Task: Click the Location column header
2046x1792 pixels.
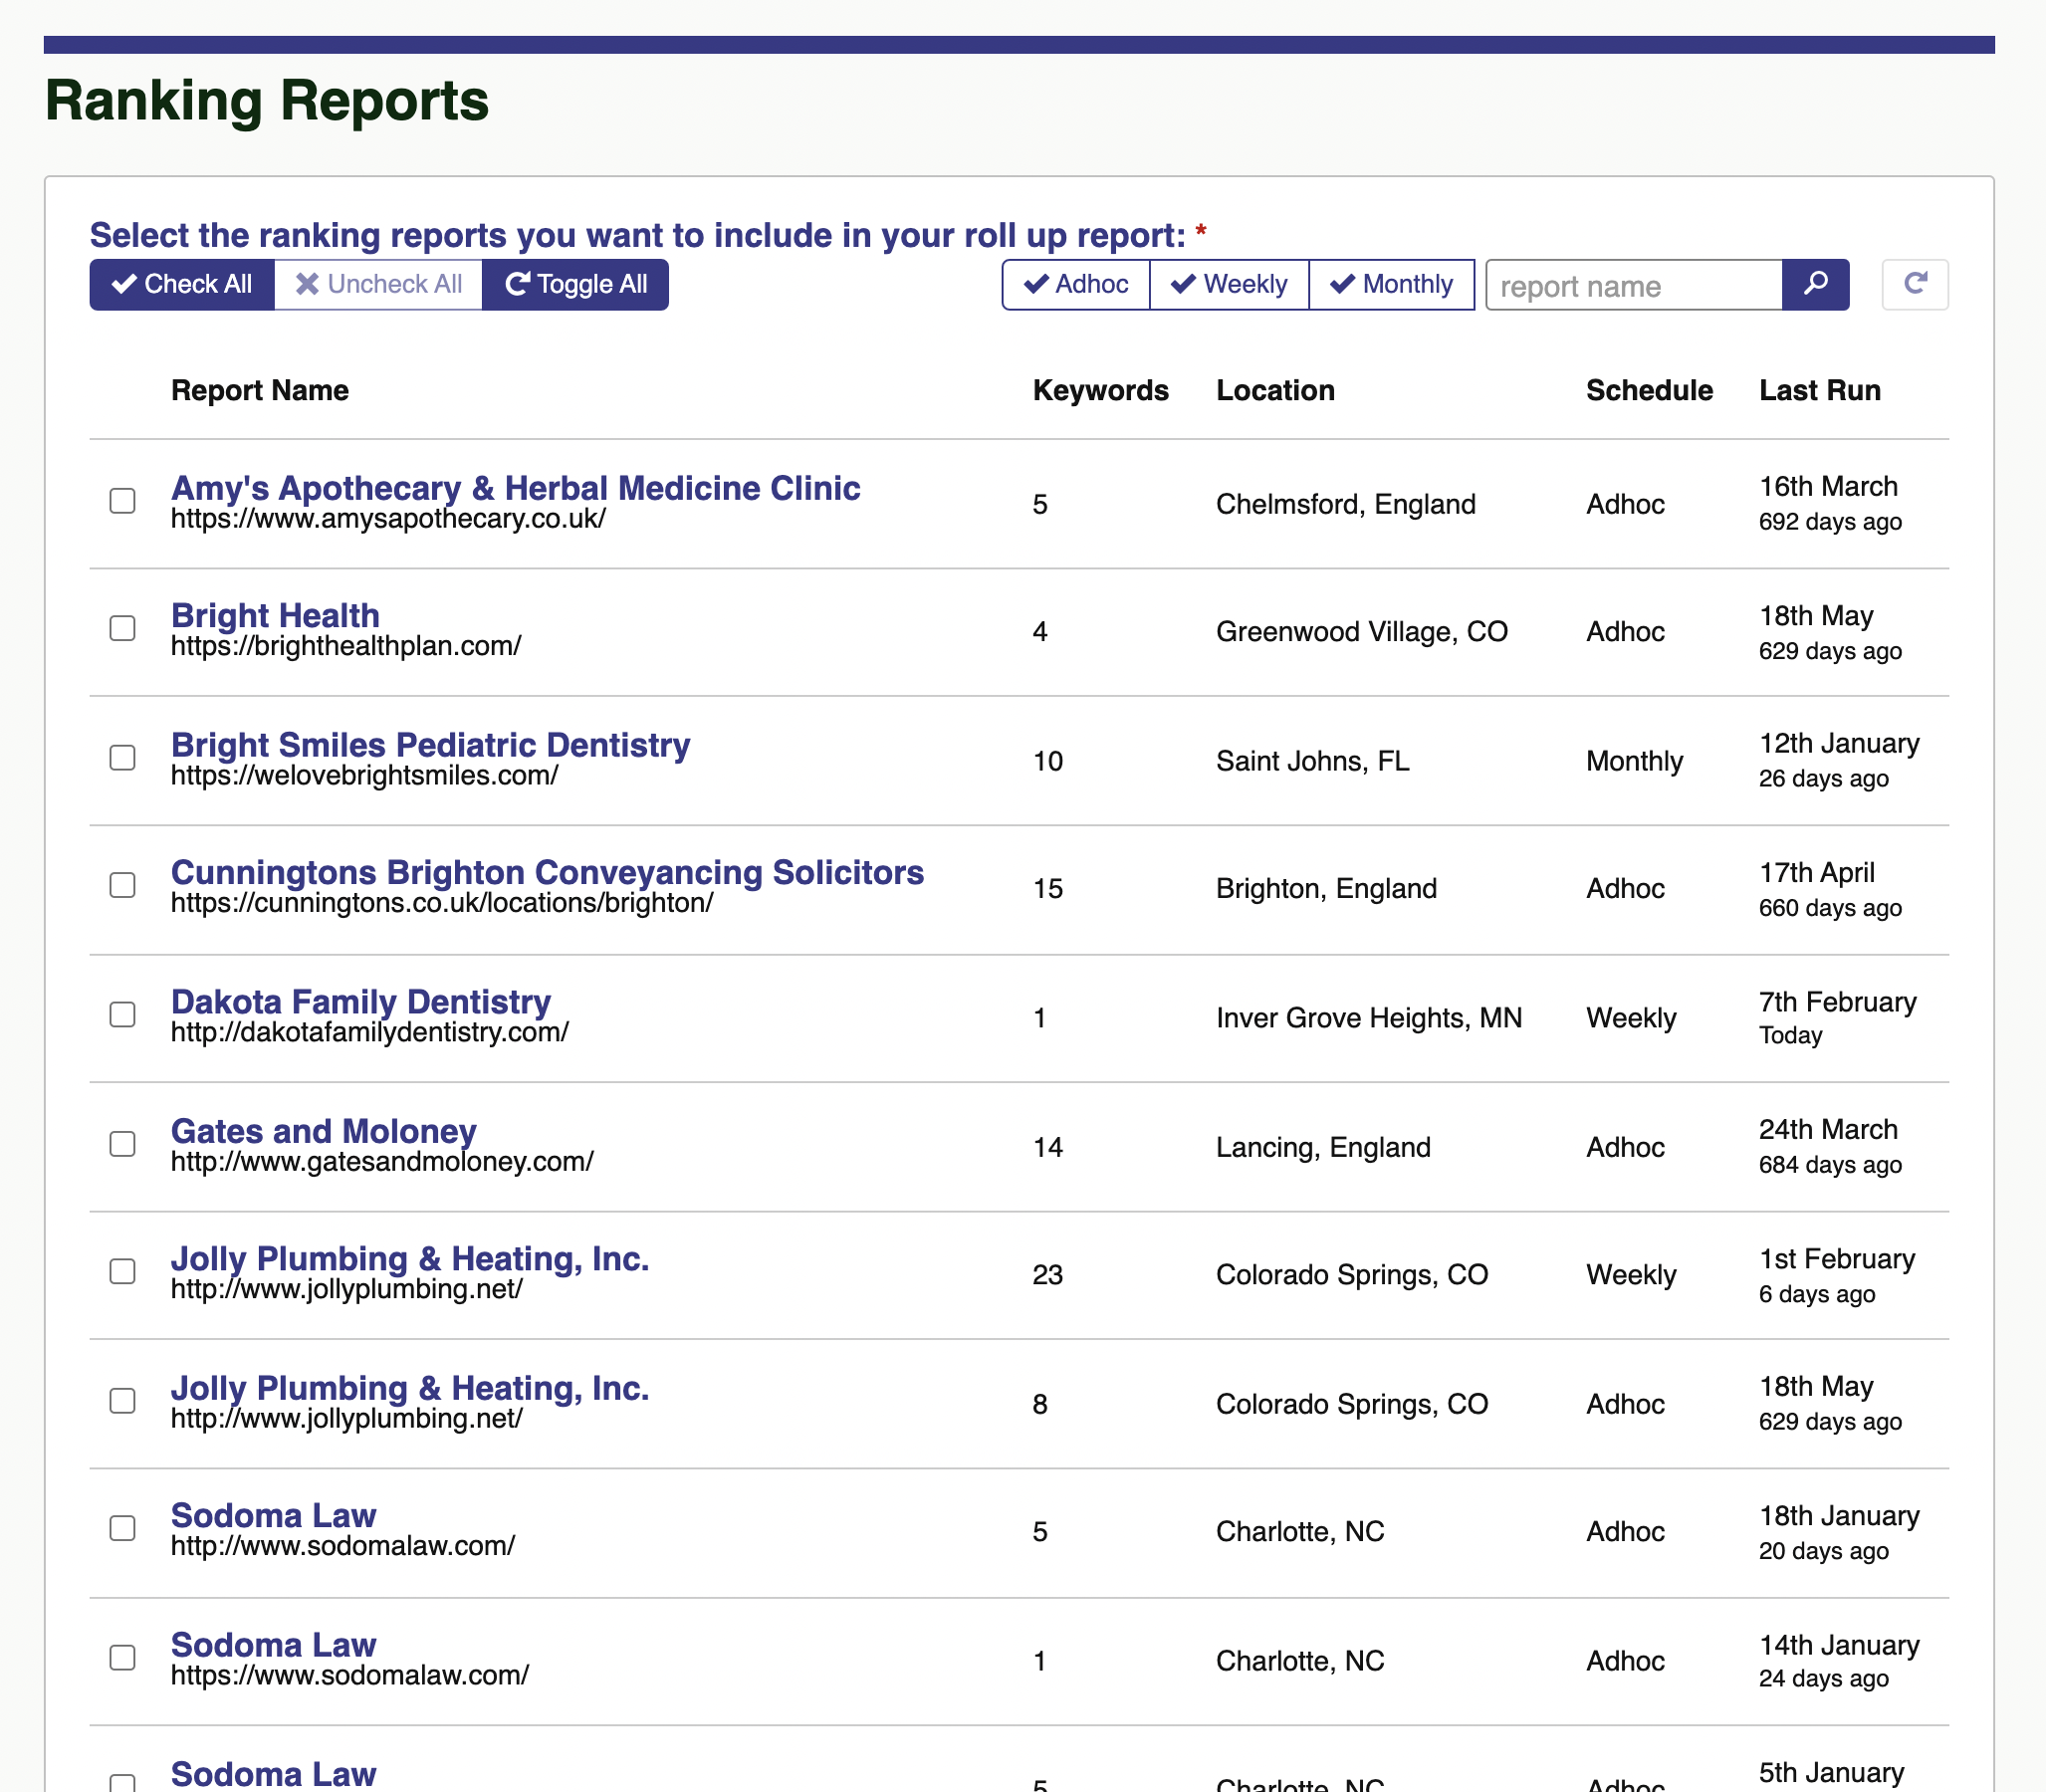Action: point(1275,390)
